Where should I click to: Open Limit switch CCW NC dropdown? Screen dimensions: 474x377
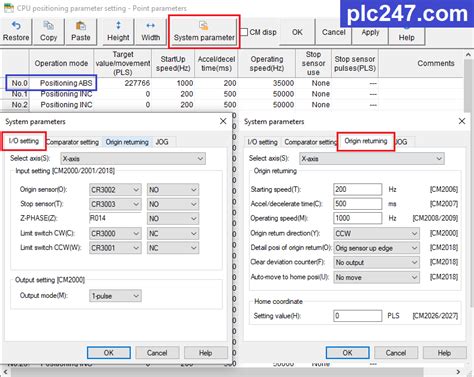coord(173,248)
